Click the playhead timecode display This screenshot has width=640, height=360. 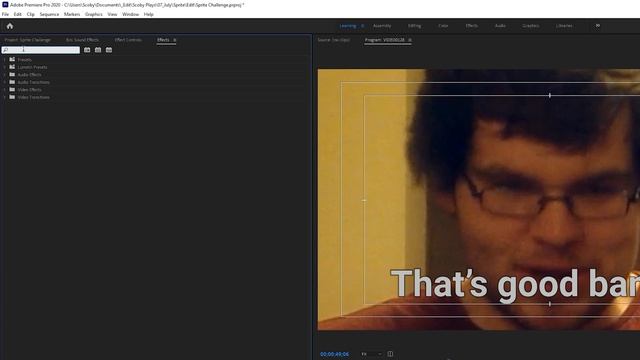coord(334,354)
